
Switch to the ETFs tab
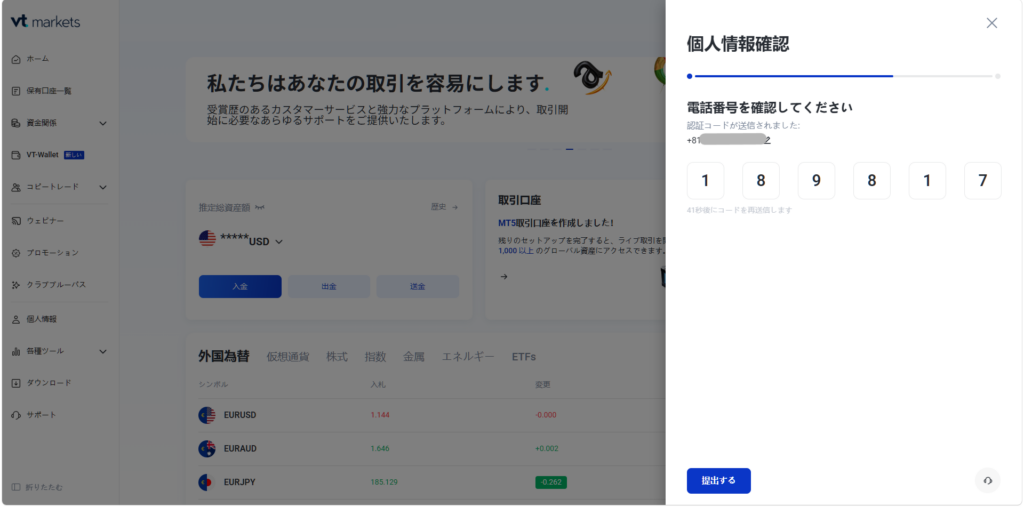point(524,357)
